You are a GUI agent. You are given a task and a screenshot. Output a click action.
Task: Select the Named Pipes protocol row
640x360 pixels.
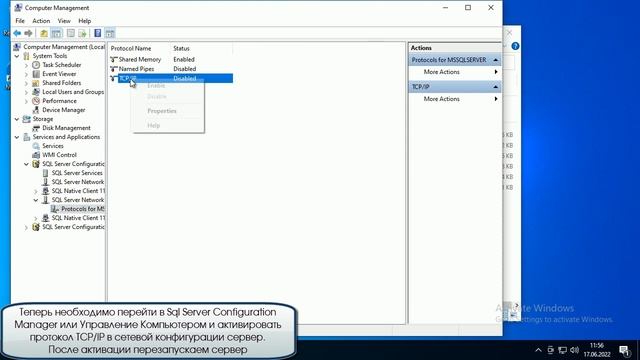171,69
